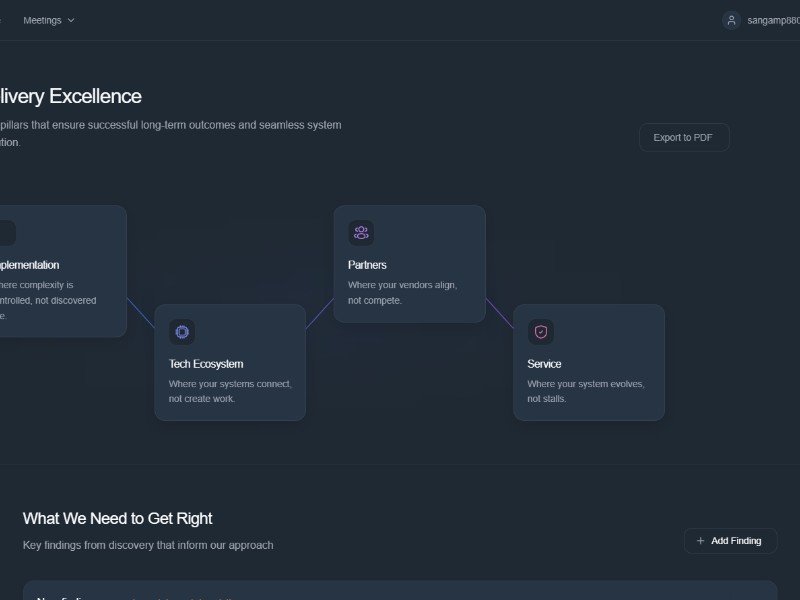This screenshot has width=800, height=600.
Task: Click the Tech Ecosystem chip icon
Action: click(x=181, y=332)
